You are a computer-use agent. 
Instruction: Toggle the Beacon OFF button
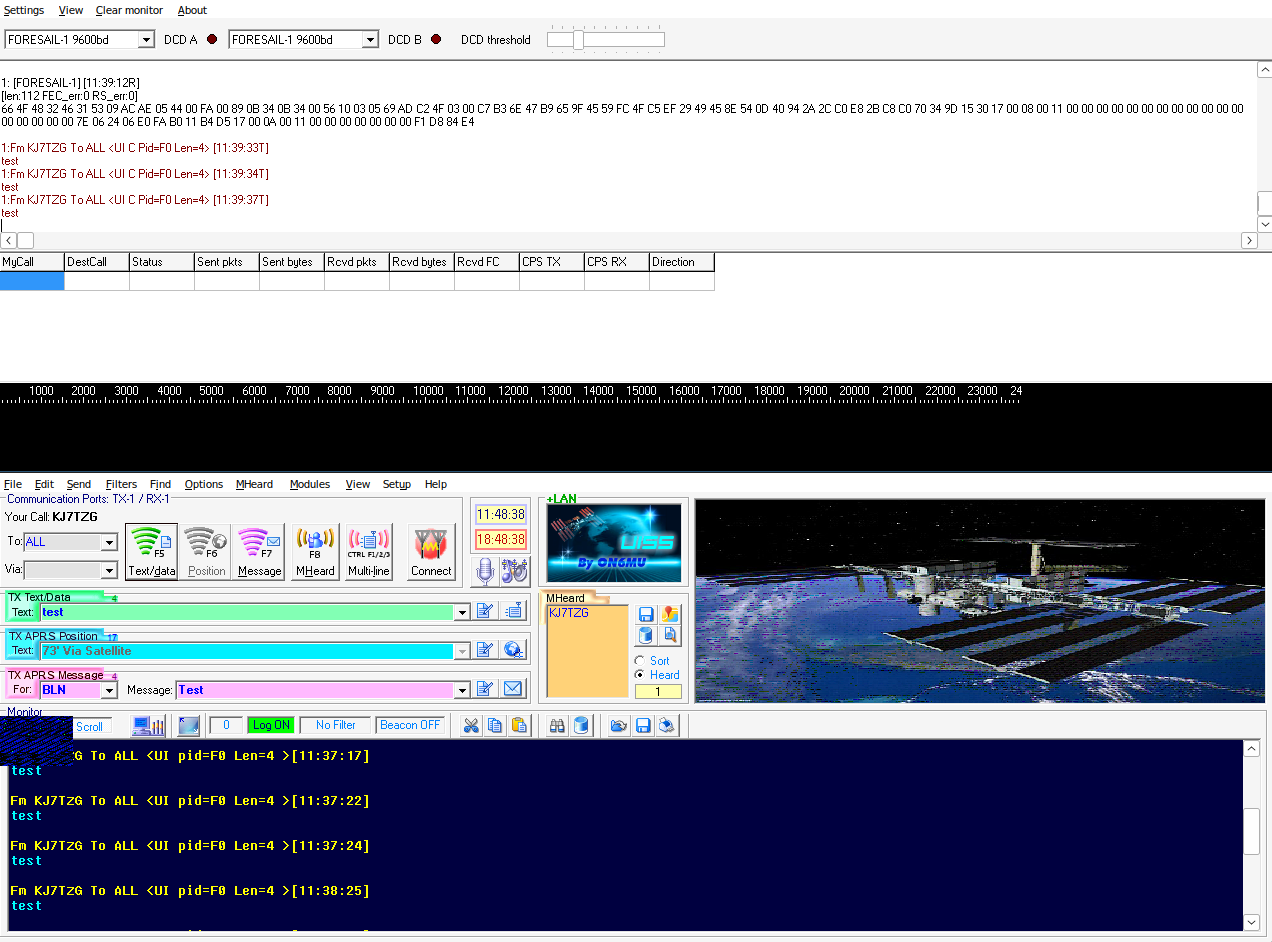click(409, 725)
